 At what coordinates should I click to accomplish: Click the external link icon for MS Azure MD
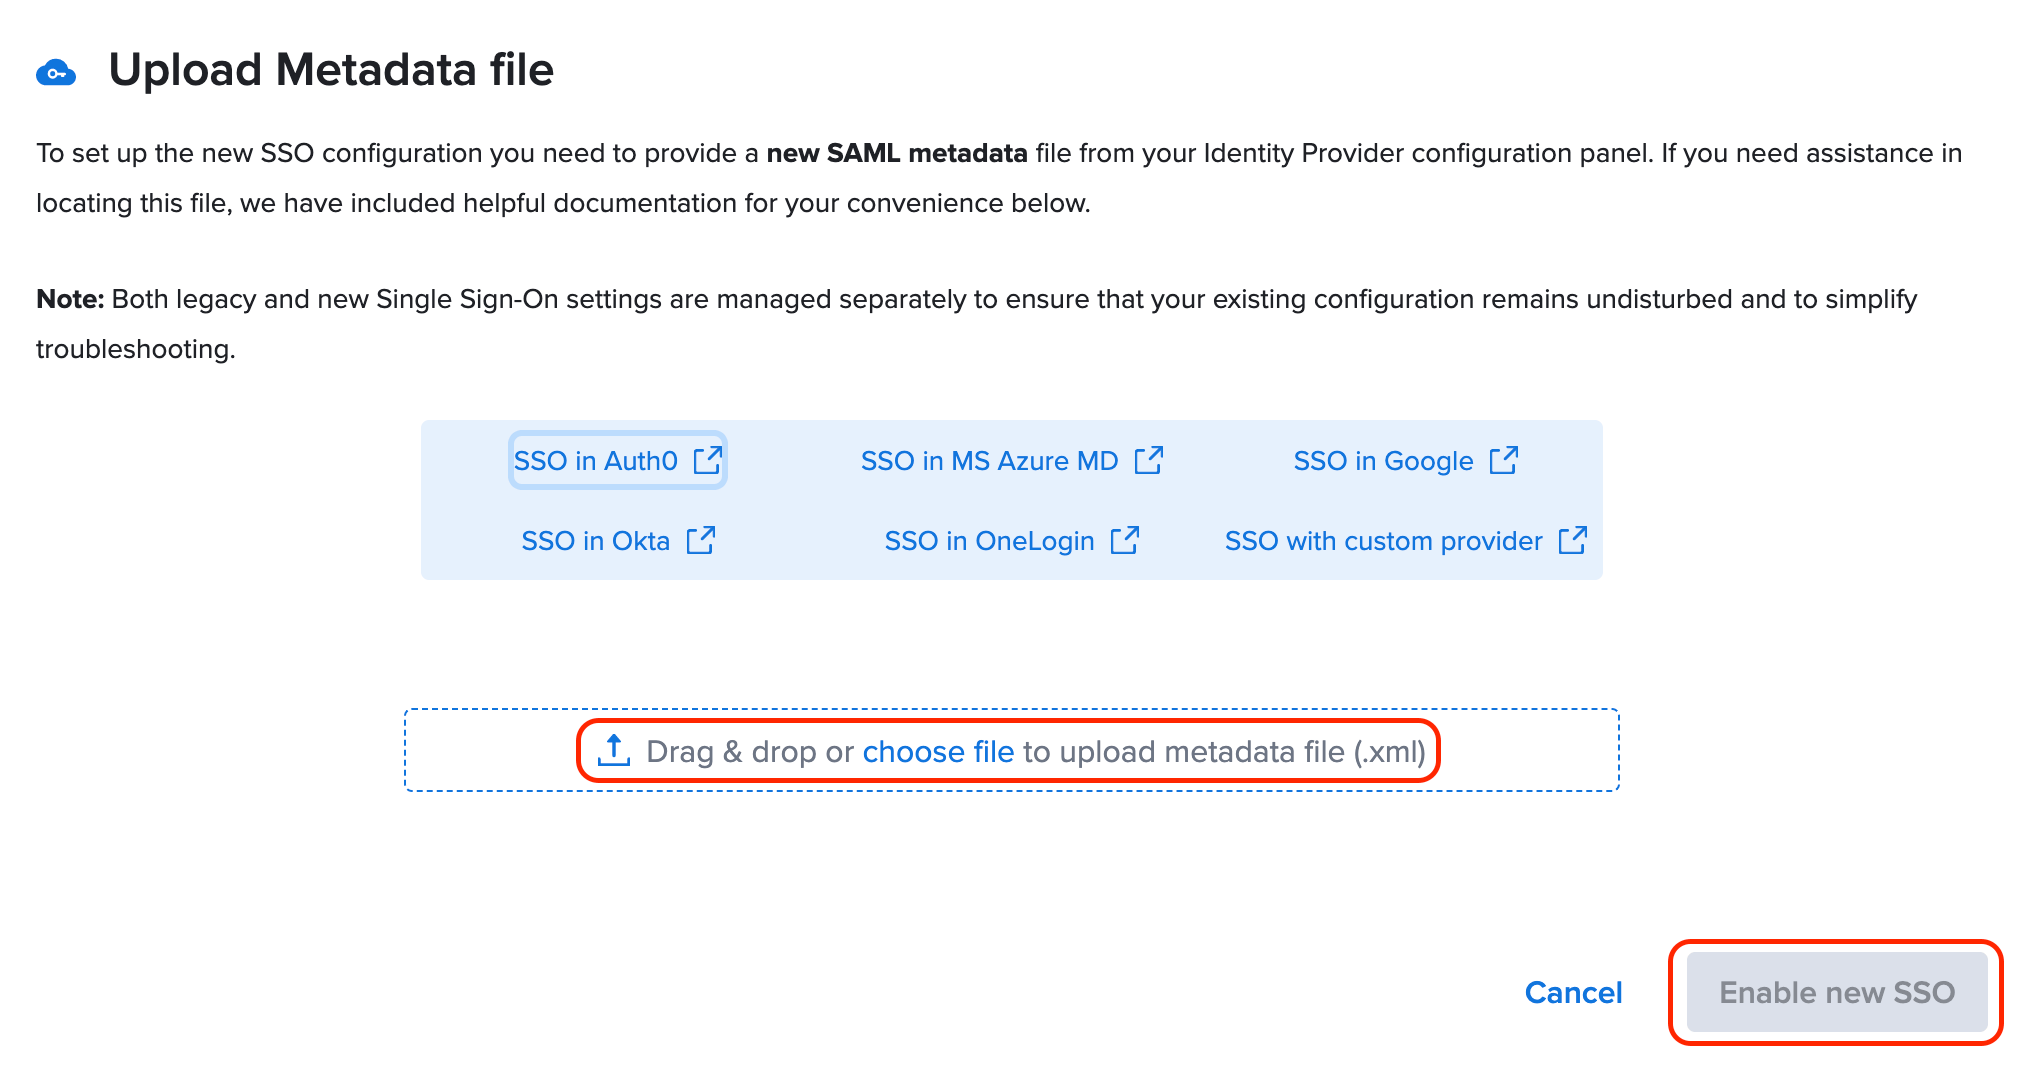[1149, 460]
